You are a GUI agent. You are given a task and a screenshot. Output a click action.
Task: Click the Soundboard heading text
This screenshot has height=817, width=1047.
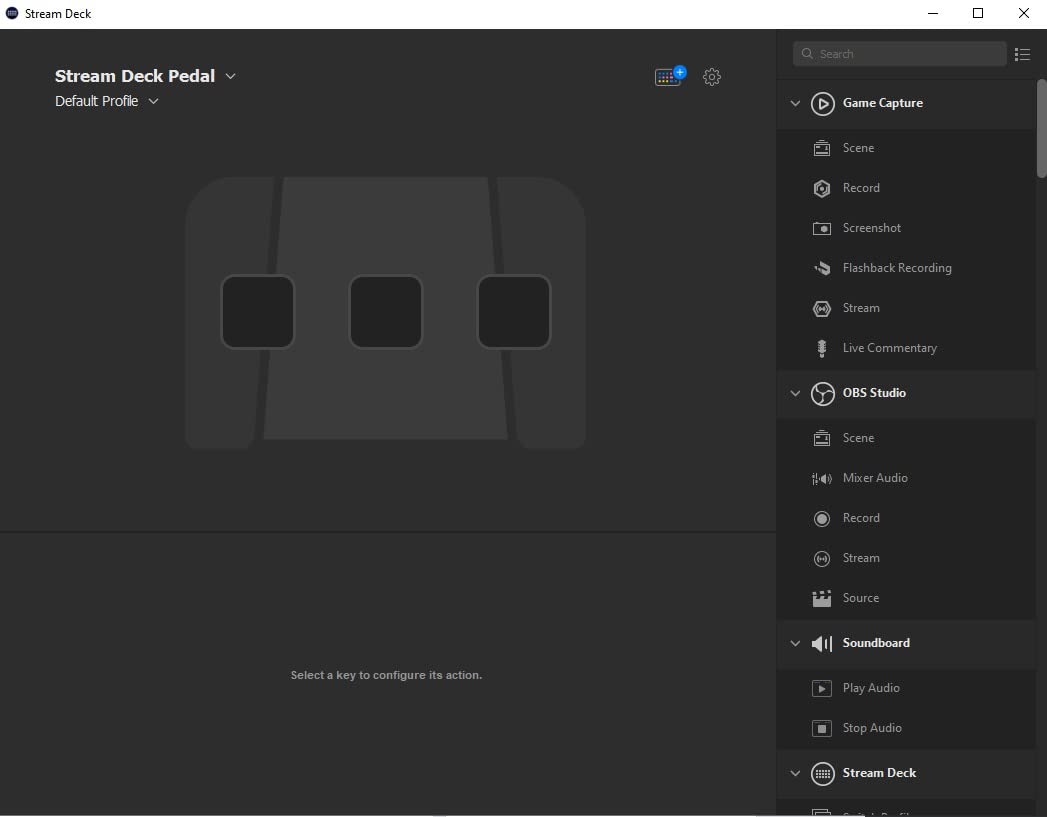pos(876,643)
